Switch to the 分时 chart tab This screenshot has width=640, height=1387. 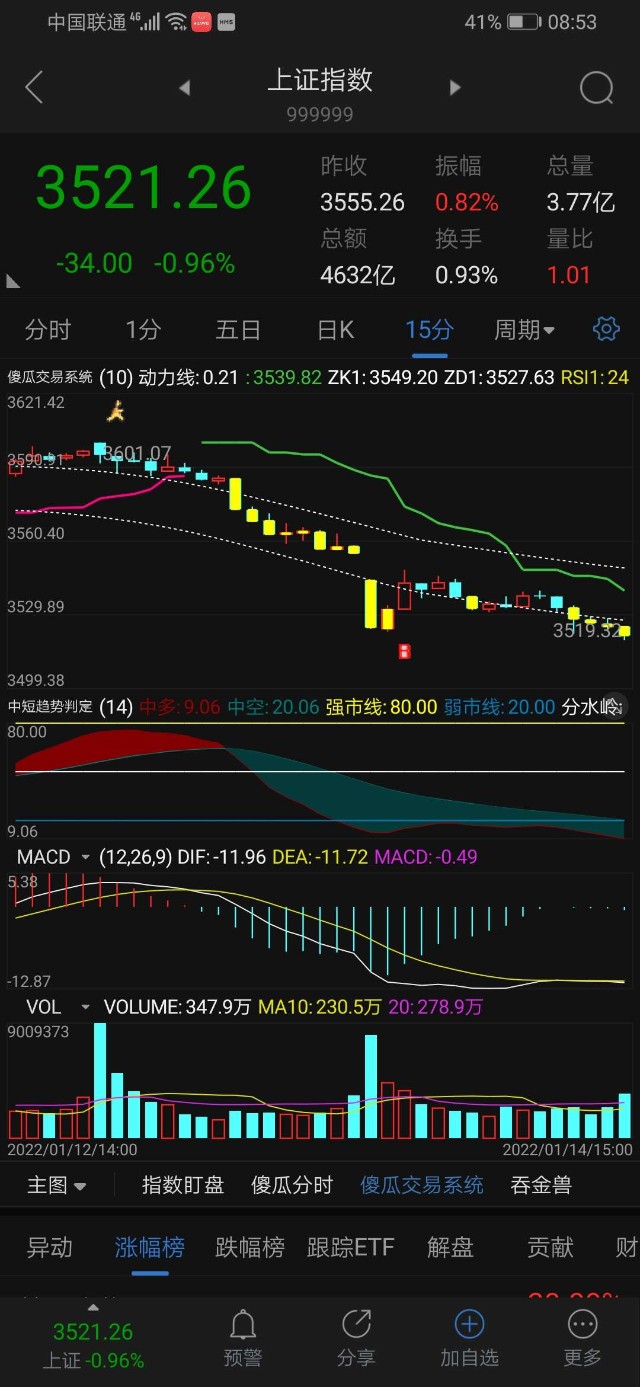pos(48,329)
